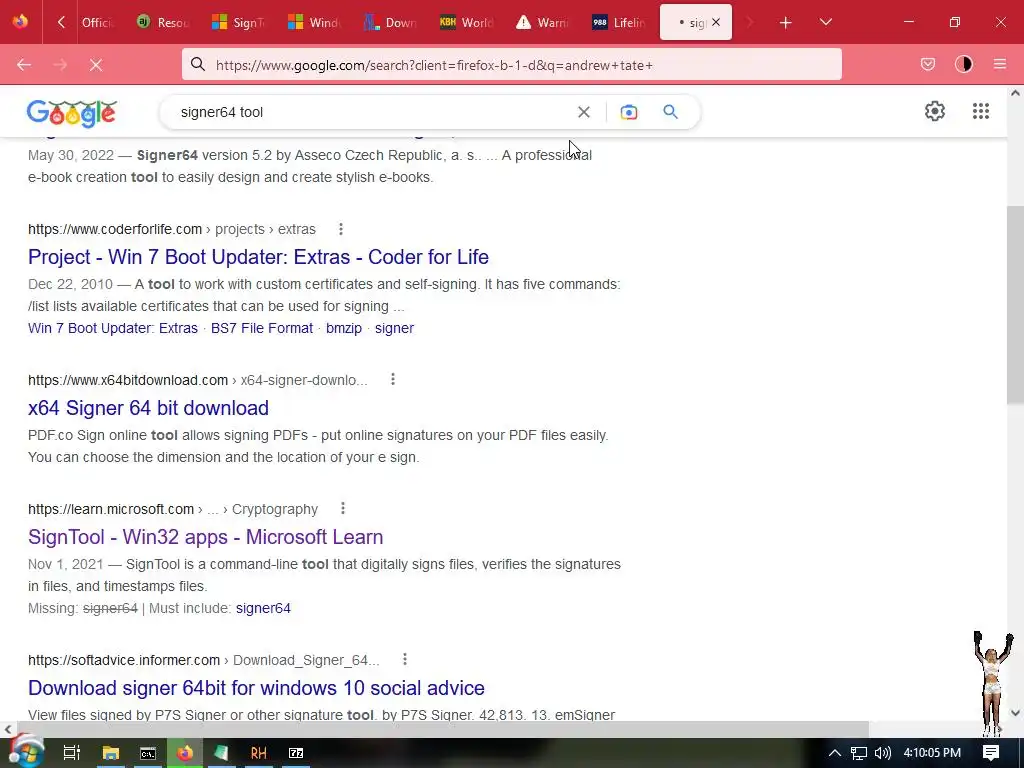
Task: Open the list all tabs dropdown
Action: point(825,22)
